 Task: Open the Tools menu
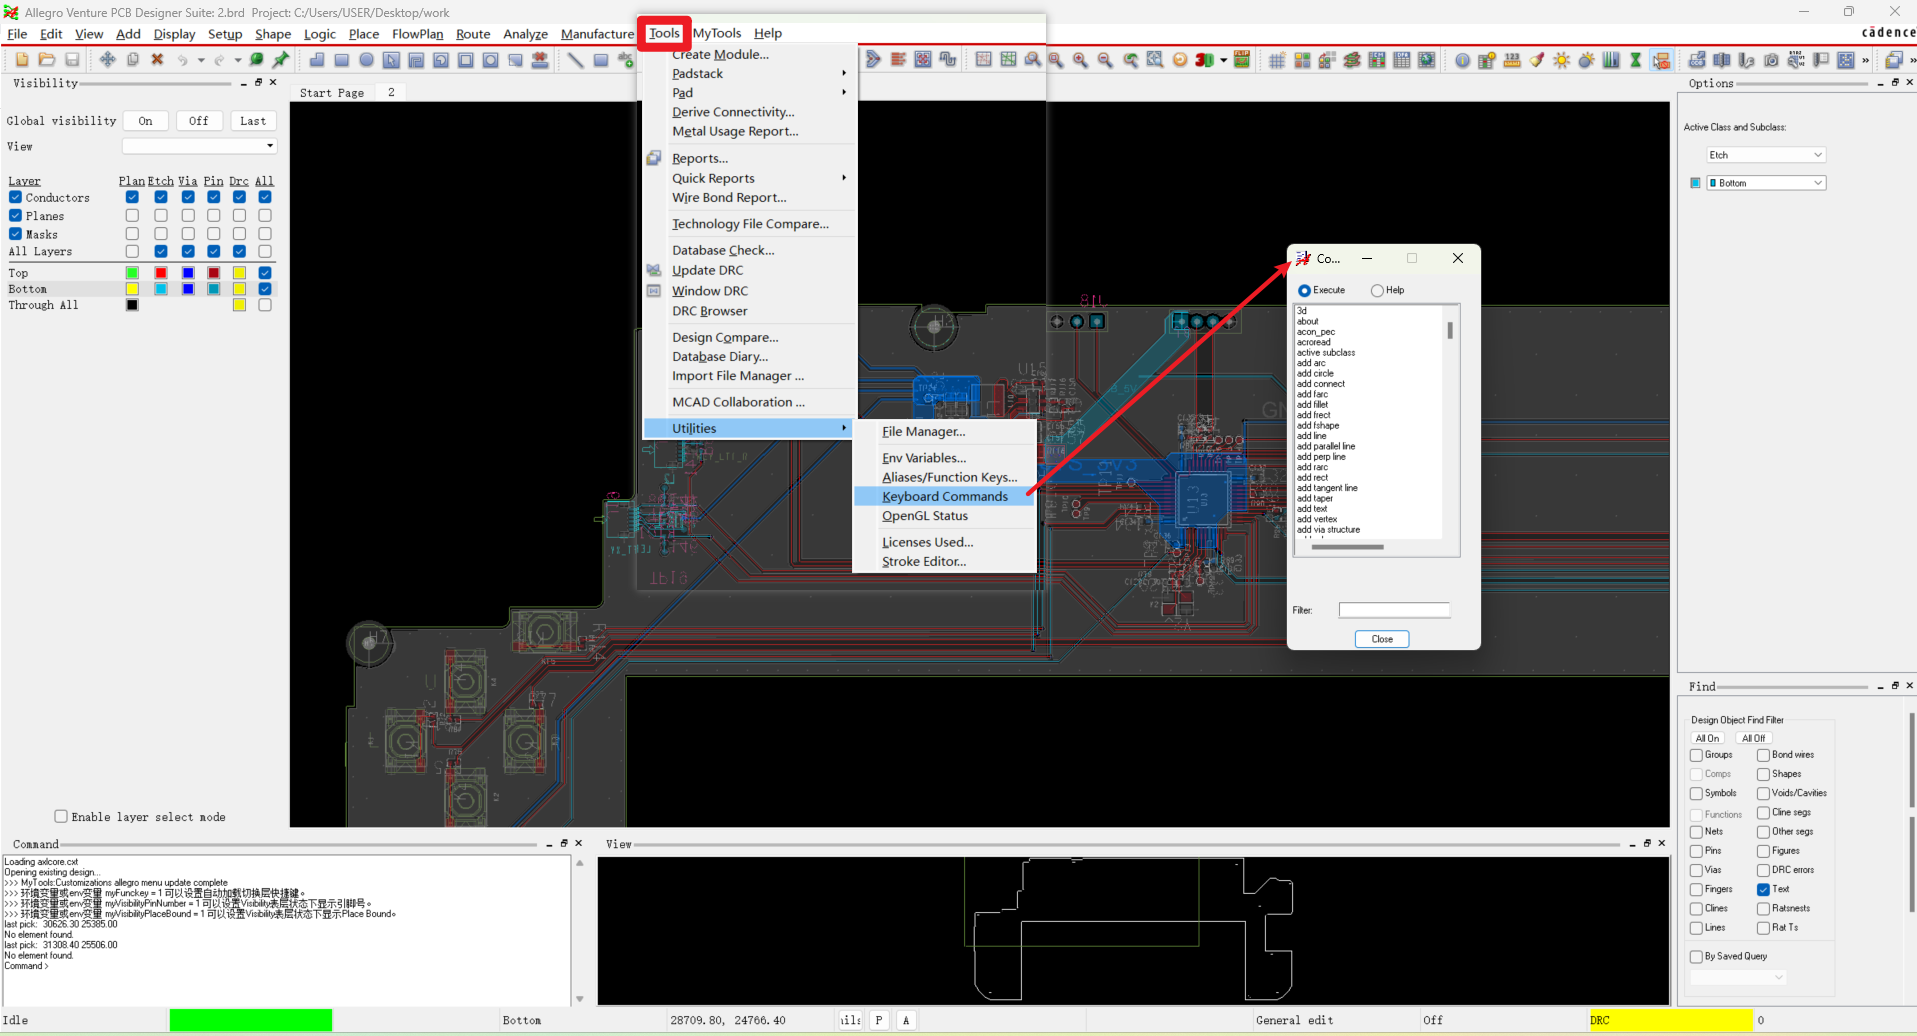tap(664, 33)
